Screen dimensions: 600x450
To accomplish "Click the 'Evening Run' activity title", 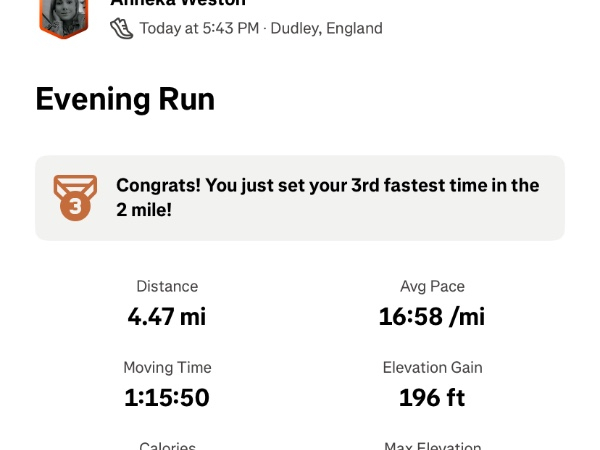I will [125, 99].
